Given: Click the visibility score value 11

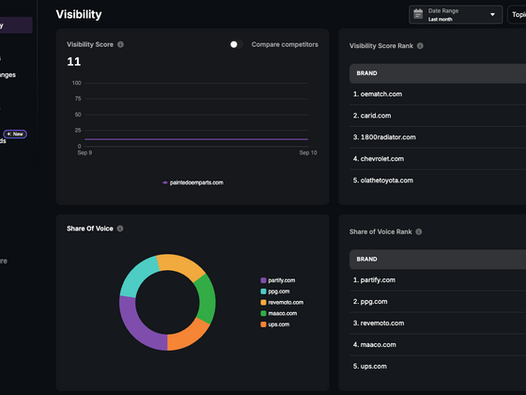Looking at the screenshot, I should click(x=74, y=62).
